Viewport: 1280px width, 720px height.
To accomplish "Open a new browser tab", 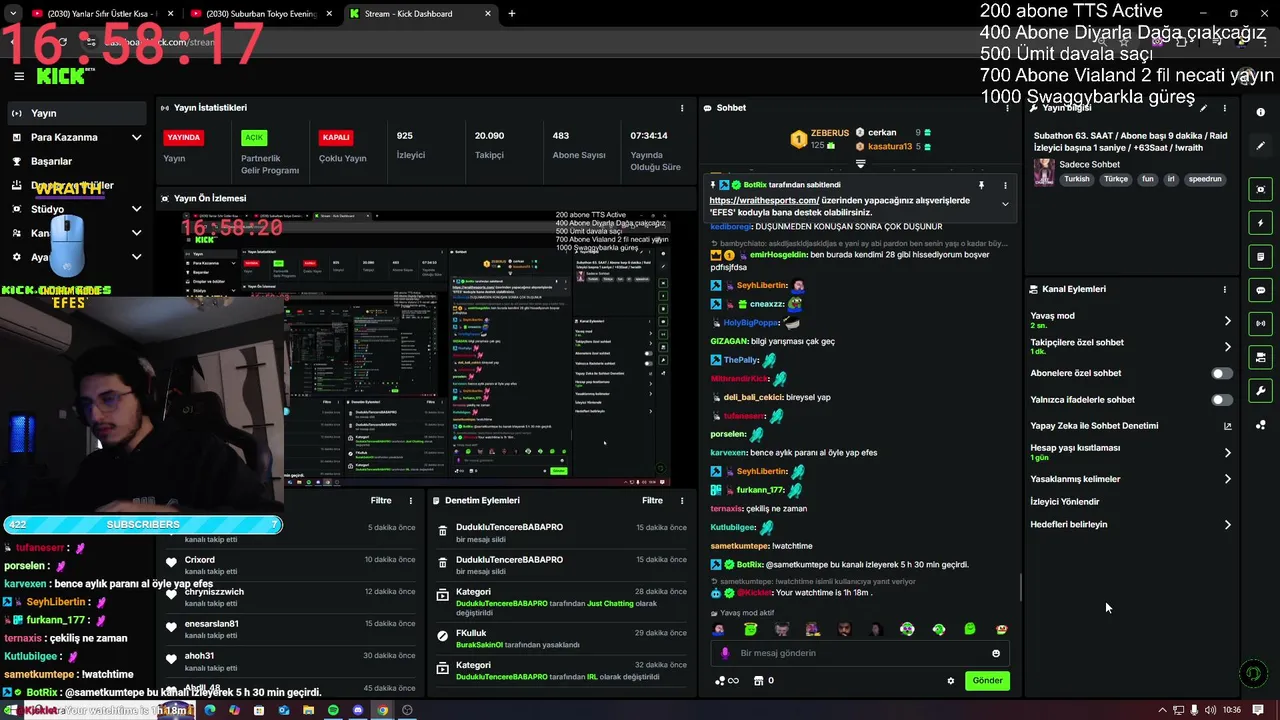I will 511,14.
